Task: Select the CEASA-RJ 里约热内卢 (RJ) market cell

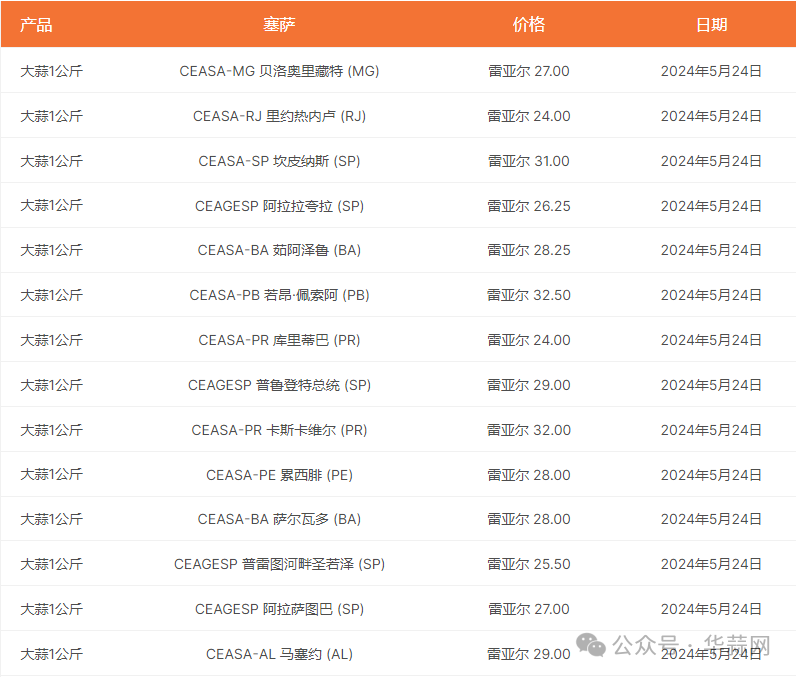Action: tap(279, 116)
